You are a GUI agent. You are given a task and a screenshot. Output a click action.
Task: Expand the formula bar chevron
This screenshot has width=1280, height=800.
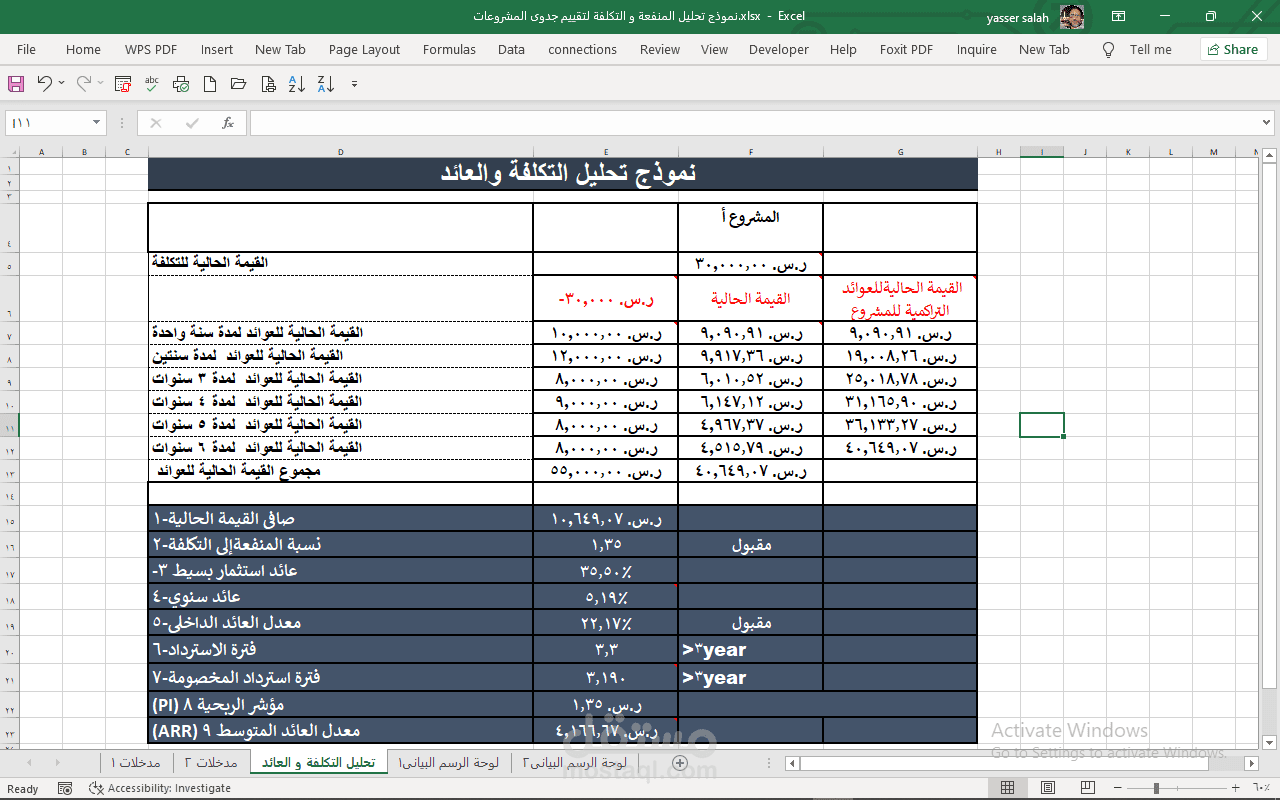tap(1268, 123)
